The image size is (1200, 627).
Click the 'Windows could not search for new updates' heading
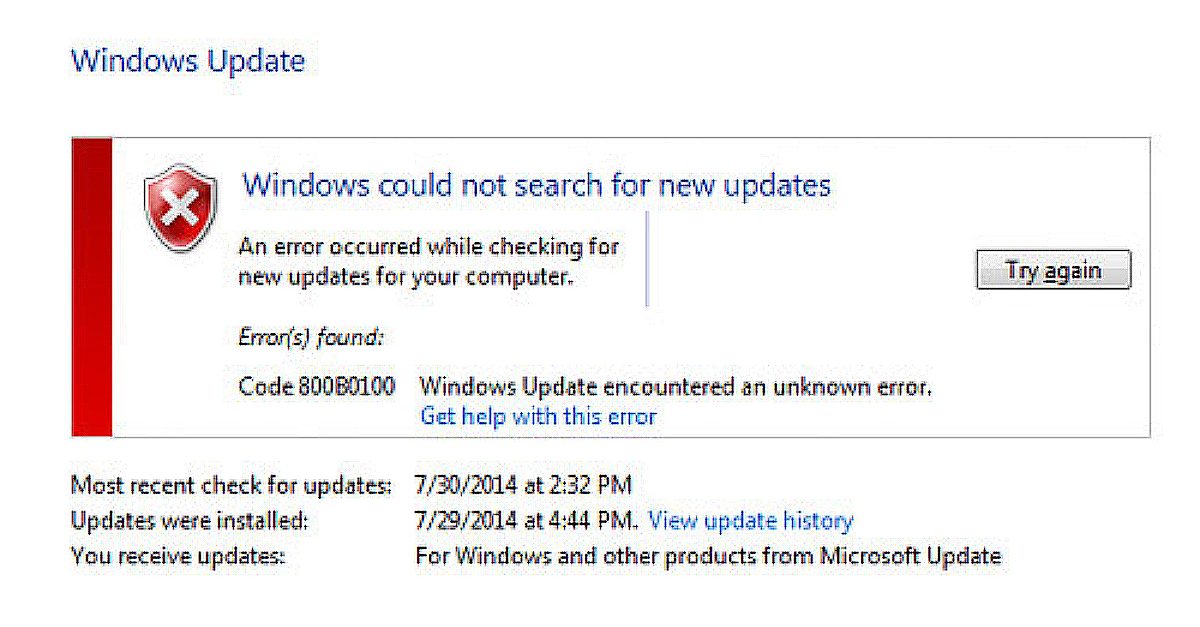(536, 185)
